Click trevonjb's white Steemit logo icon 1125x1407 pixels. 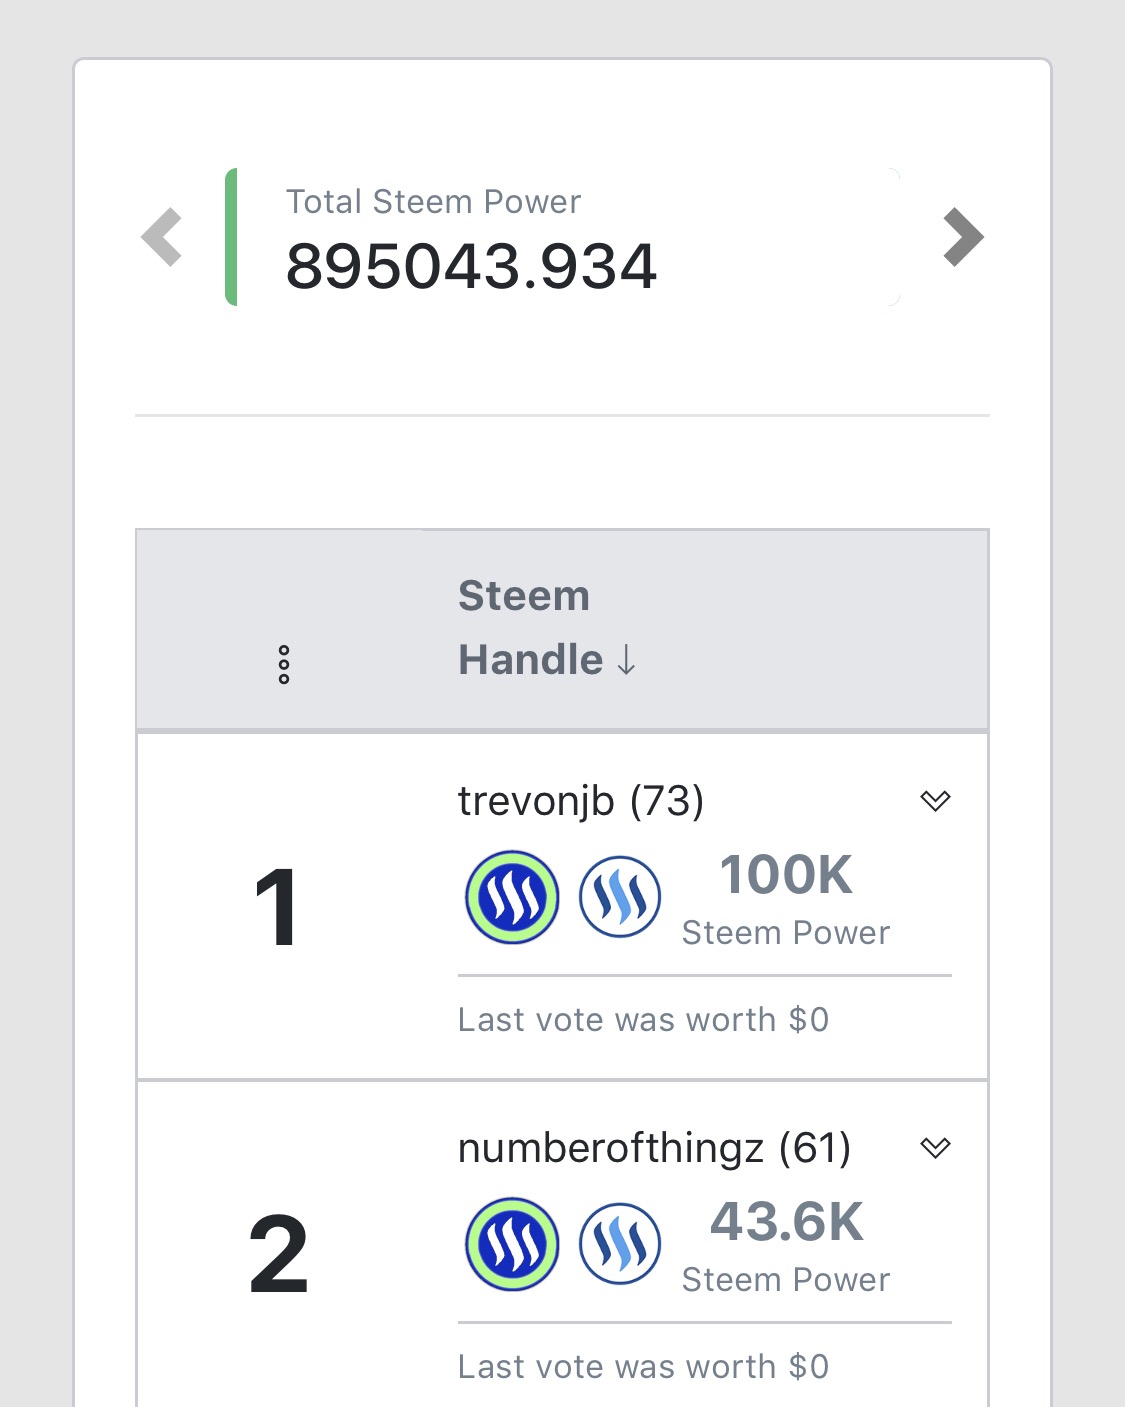click(x=620, y=897)
